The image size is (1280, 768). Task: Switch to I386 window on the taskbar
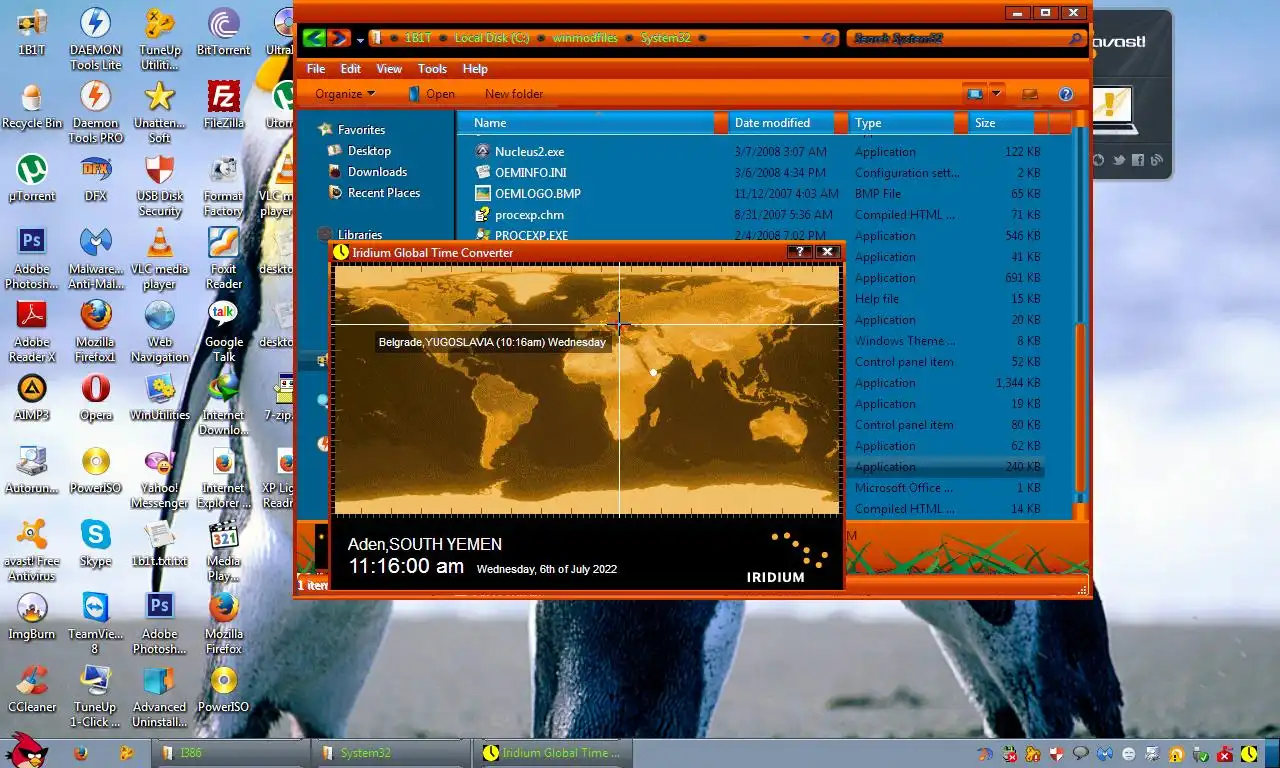click(x=231, y=753)
